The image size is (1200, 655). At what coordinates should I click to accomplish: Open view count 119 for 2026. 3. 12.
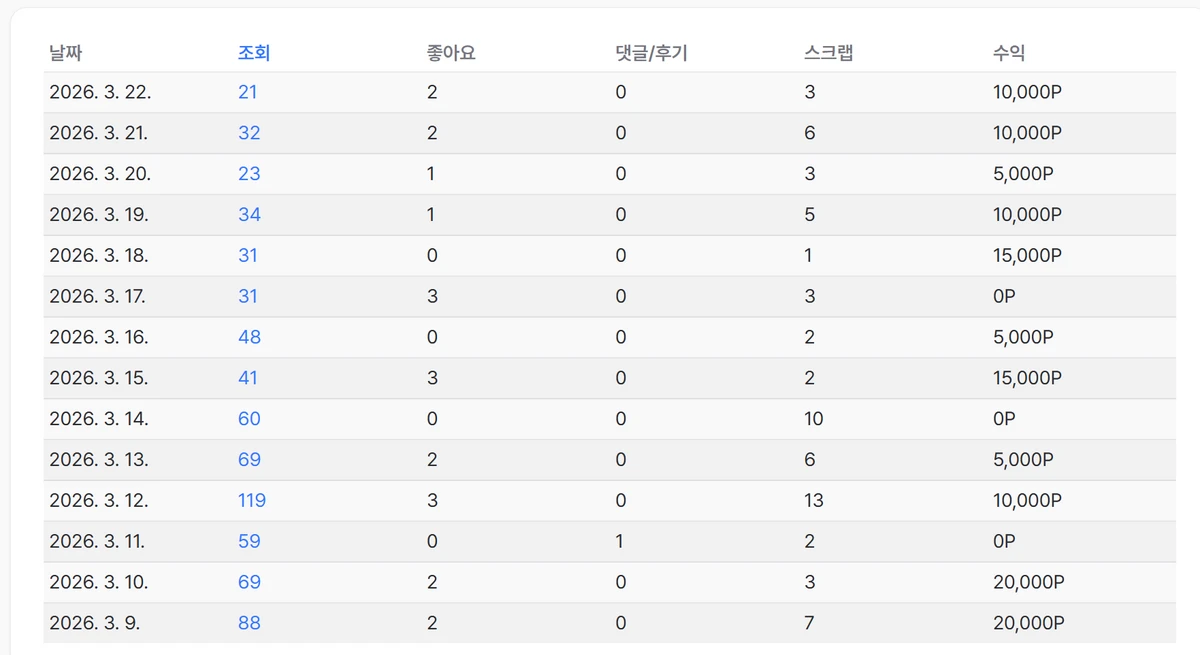click(x=252, y=500)
